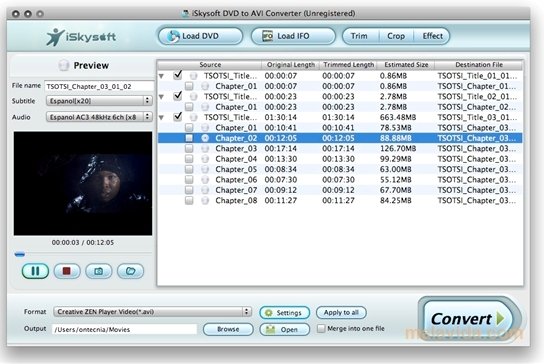This screenshot has width=544, height=364.
Task: Click the Load IFO button
Action: (293, 36)
